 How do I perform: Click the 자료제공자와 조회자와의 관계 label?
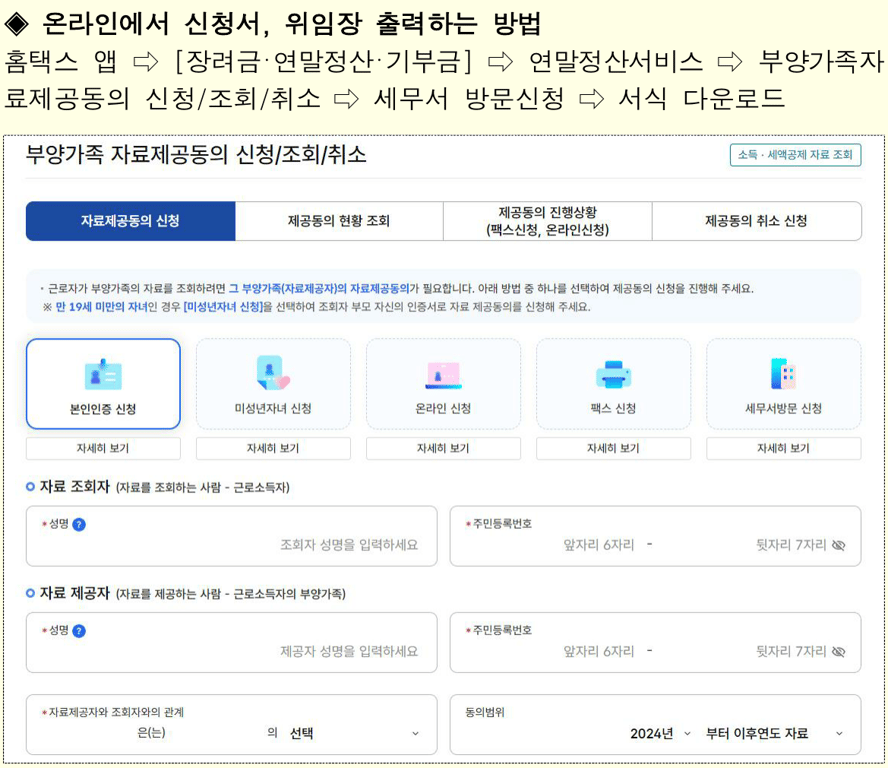pos(116,712)
